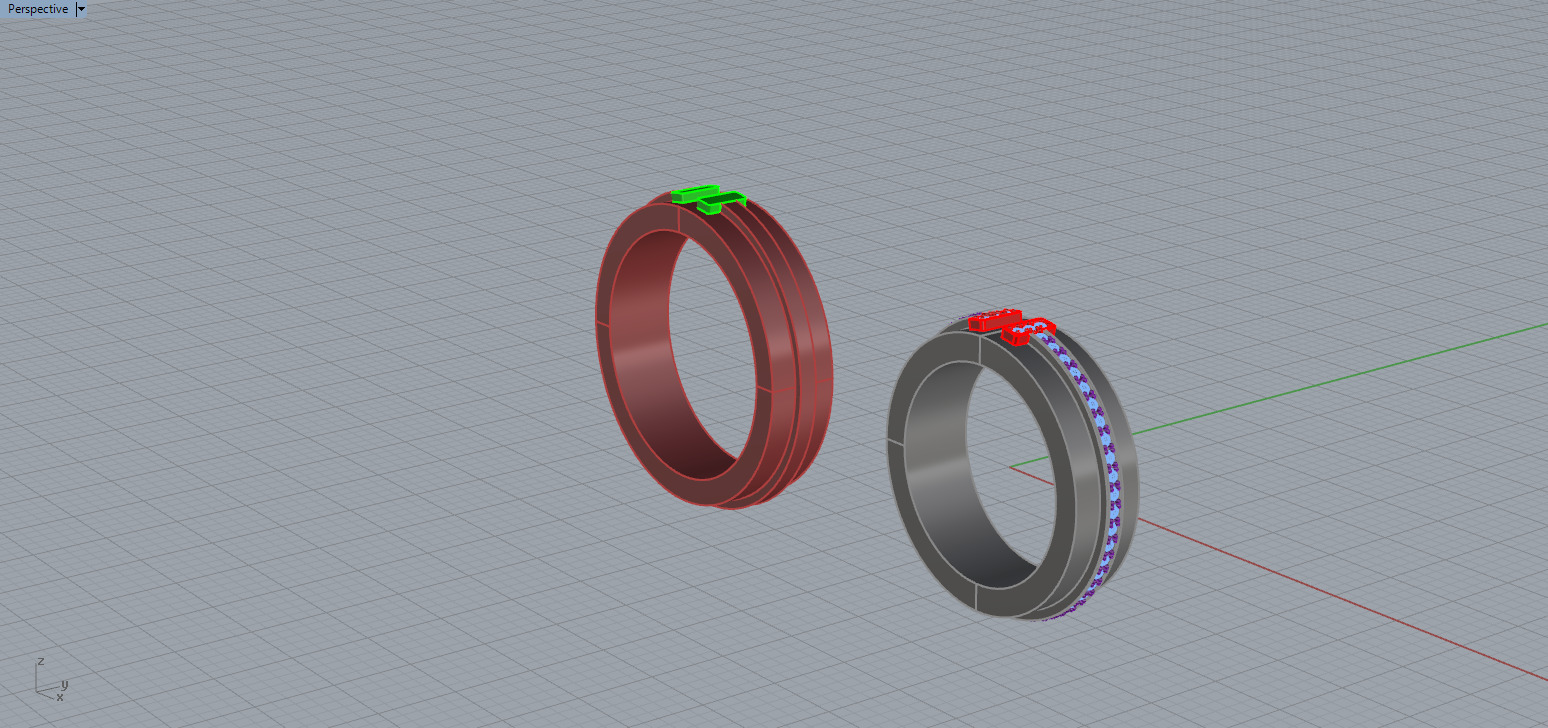Select the red clasp on the gray ring
1548x728 pixels.
(x=1011, y=326)
